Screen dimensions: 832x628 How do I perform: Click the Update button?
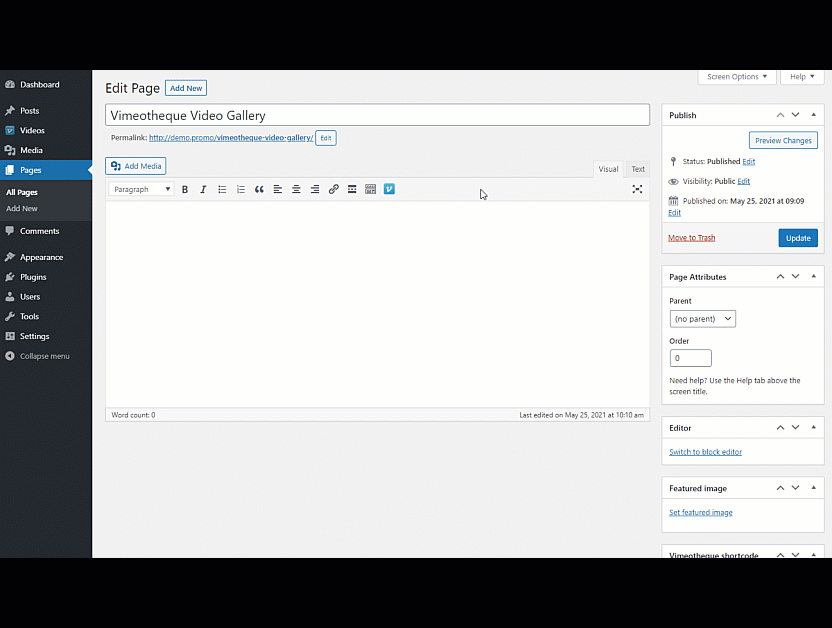point(798,238)
